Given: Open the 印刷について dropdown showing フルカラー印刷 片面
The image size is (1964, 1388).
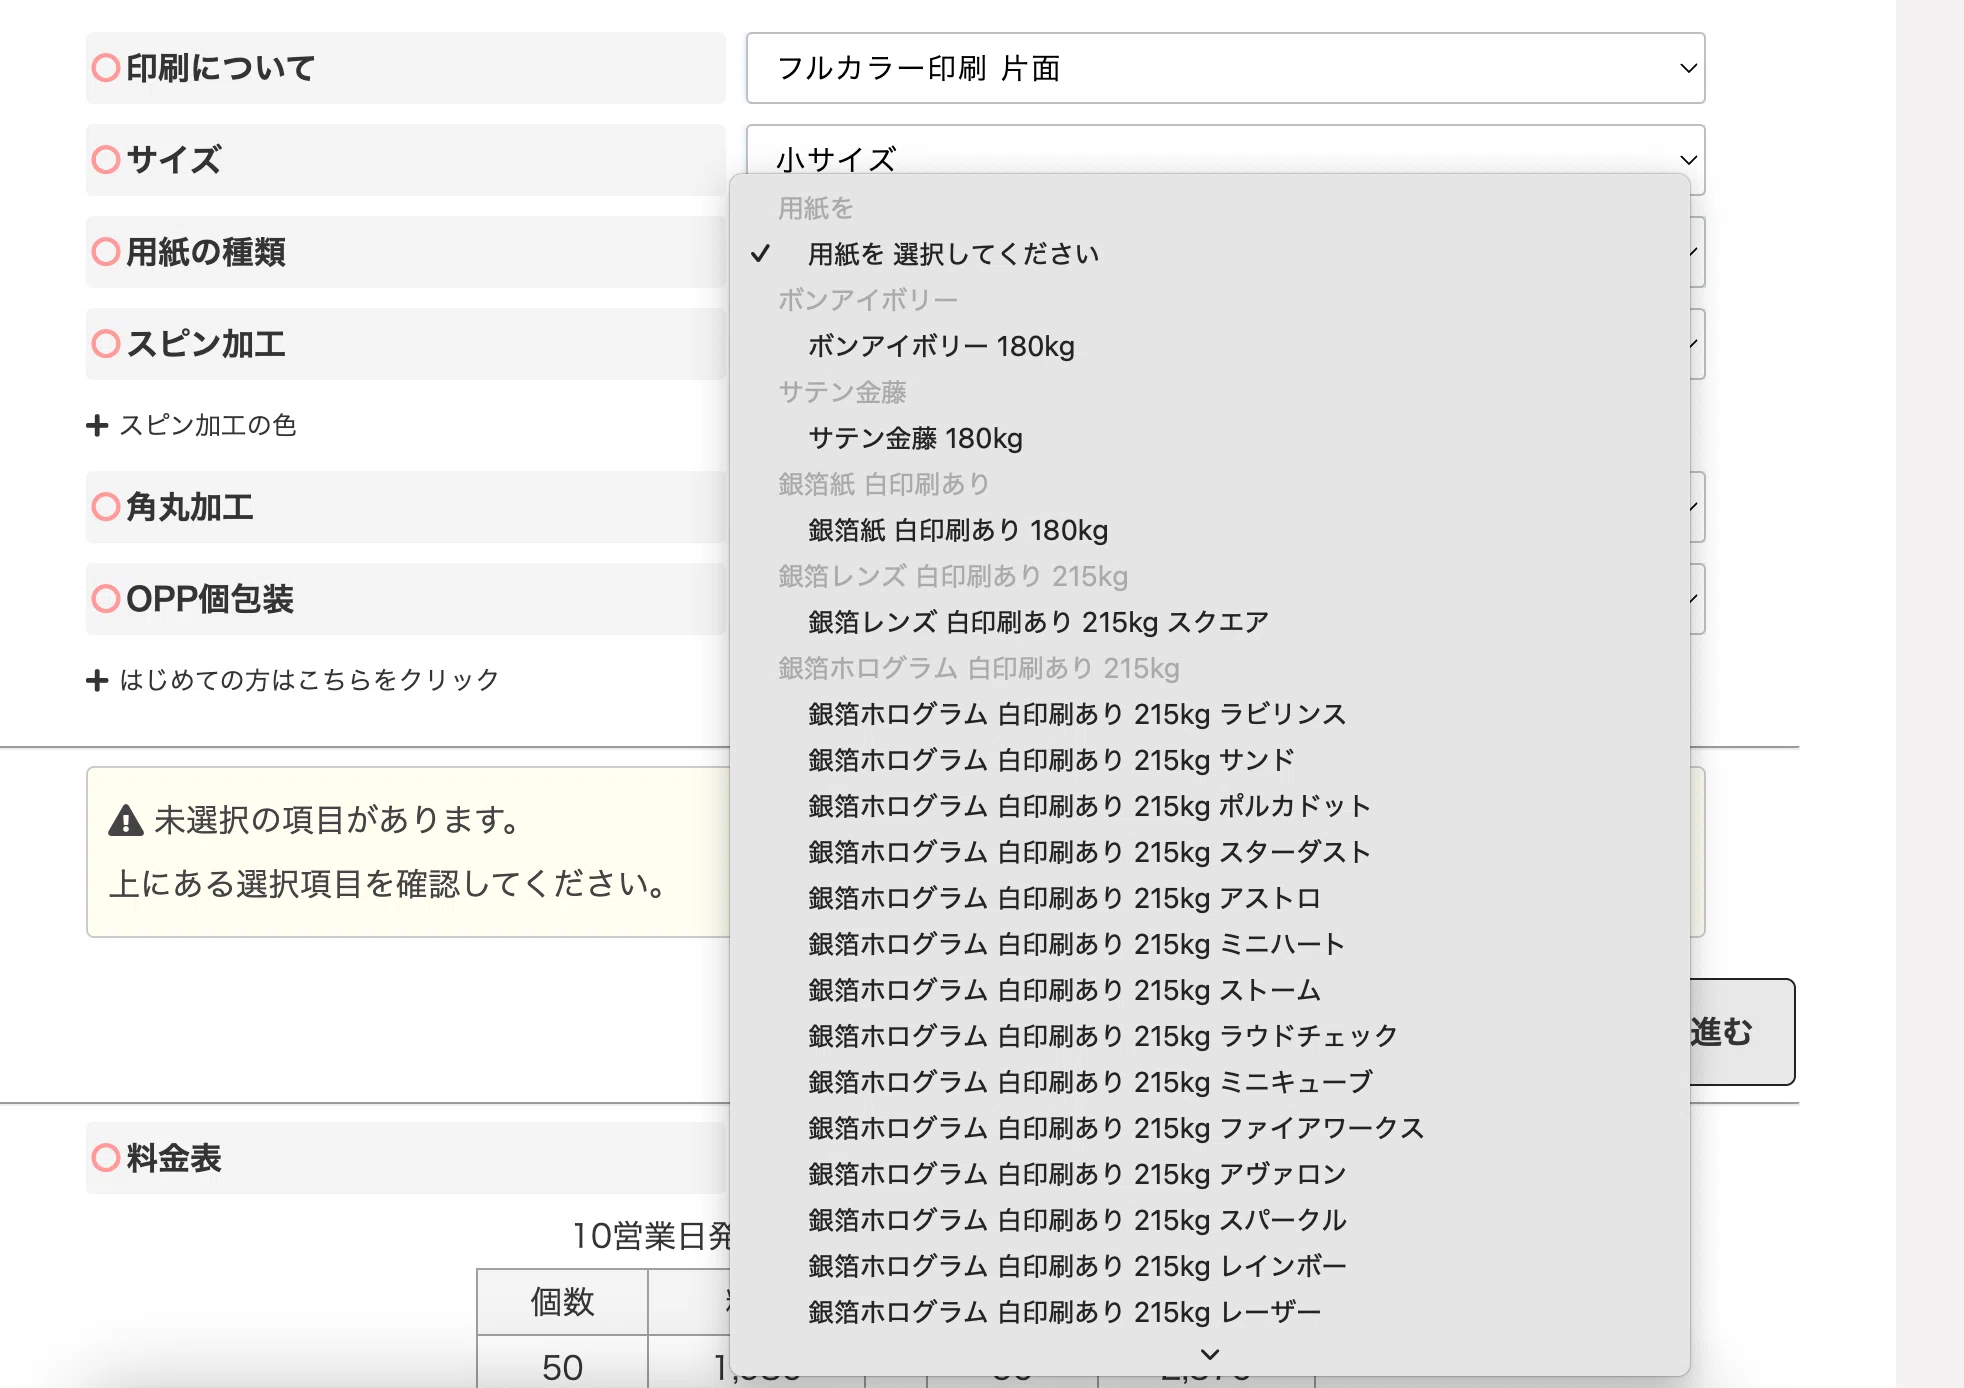Looking at the screenshot, I should [x=1225, y=68].
